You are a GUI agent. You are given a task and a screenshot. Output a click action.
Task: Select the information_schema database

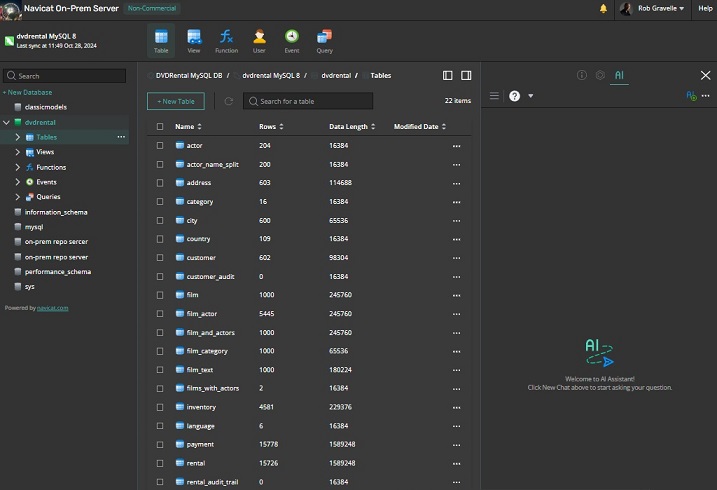click(x=56, y=212)
